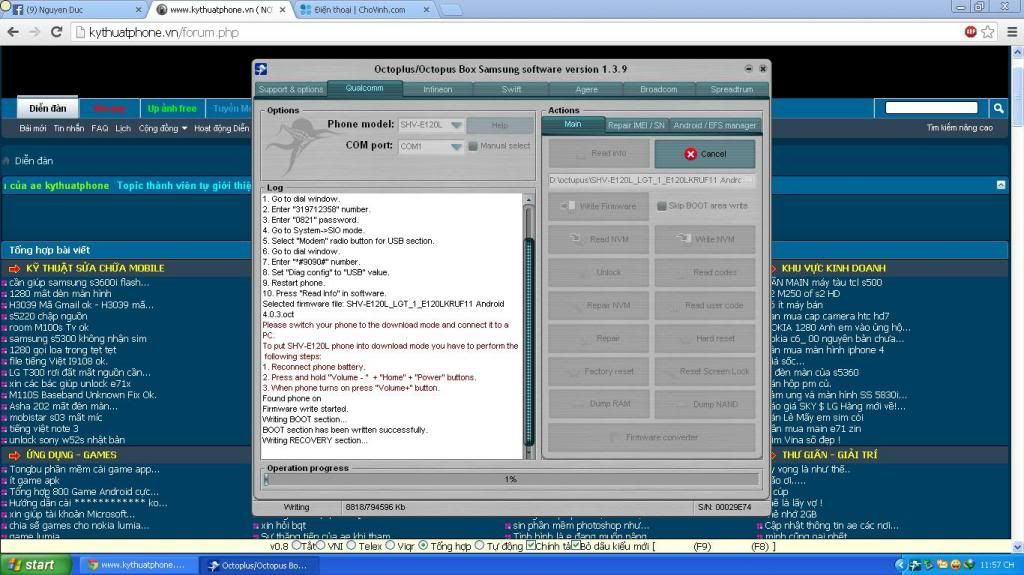Bookmark this page with star icon
This screenshot has height=575, width=1024.
(988, 32)
